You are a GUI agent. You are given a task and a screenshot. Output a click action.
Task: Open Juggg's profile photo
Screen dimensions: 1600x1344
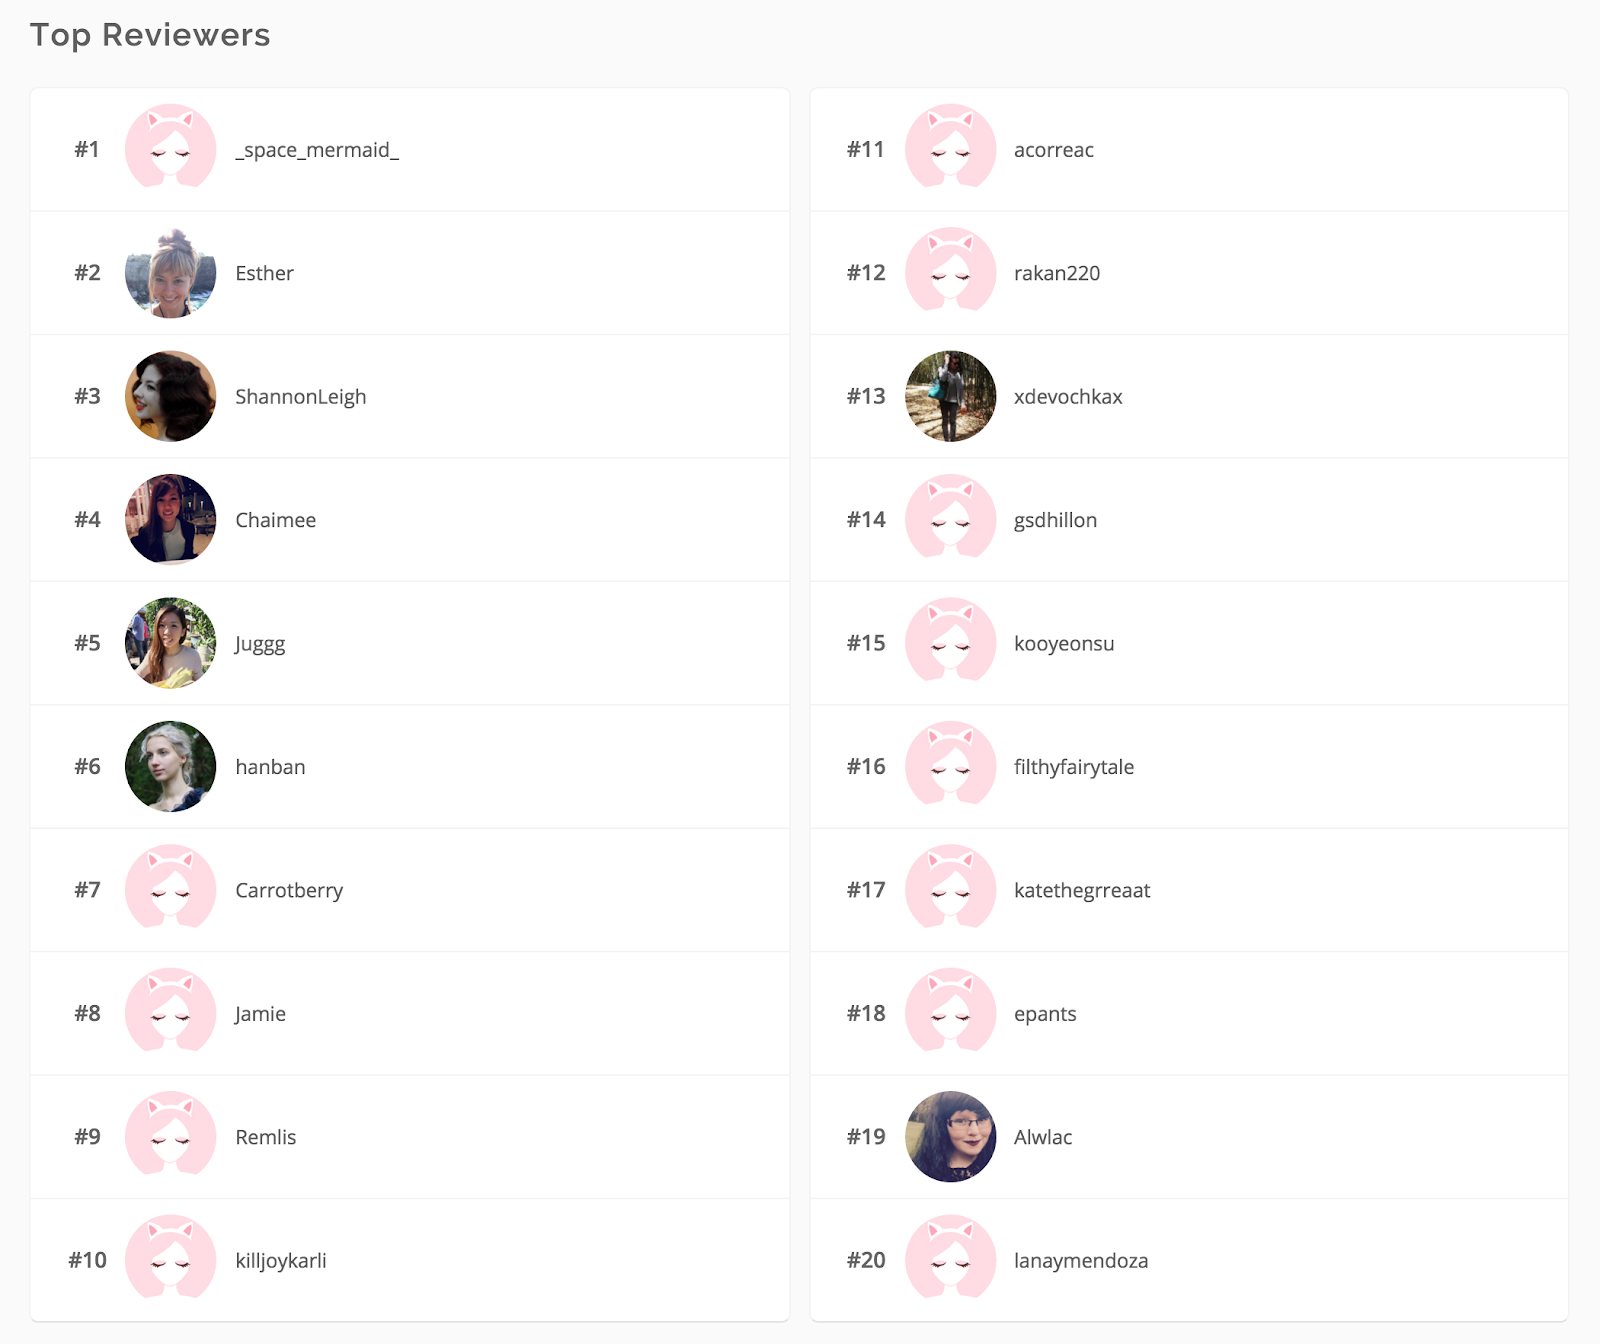(x=170, y=643)
